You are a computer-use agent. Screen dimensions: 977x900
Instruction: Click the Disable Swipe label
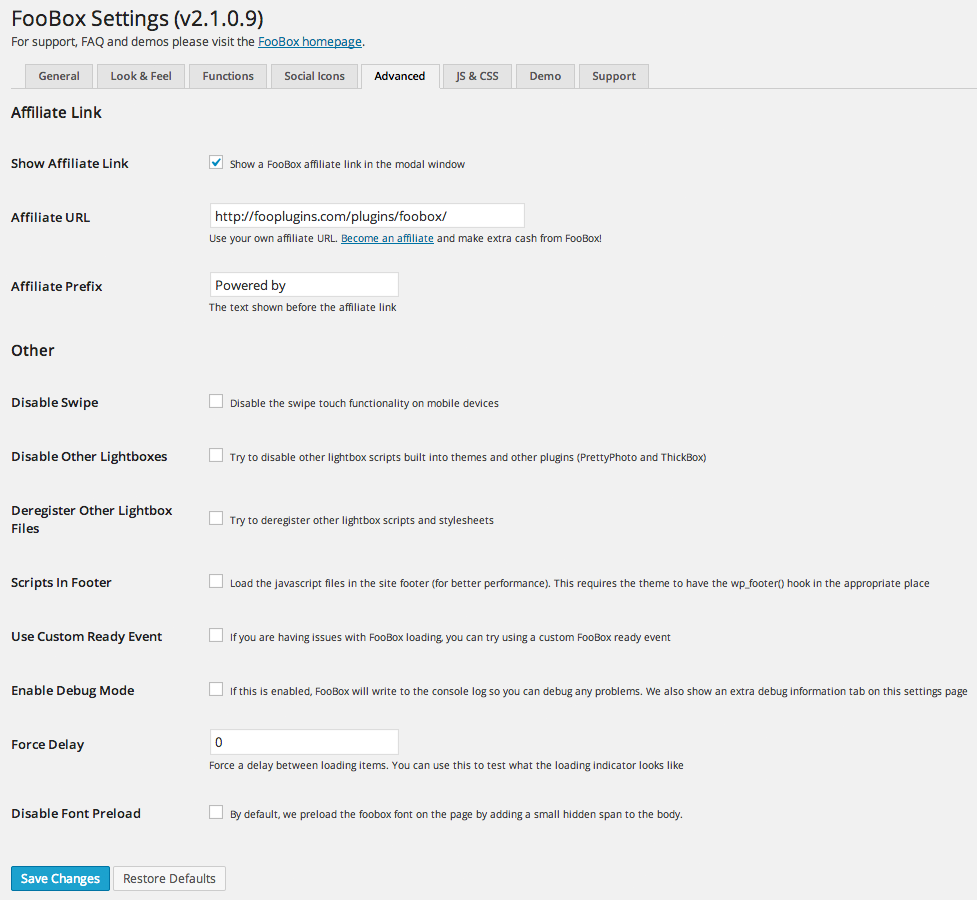tap(55, 403)
